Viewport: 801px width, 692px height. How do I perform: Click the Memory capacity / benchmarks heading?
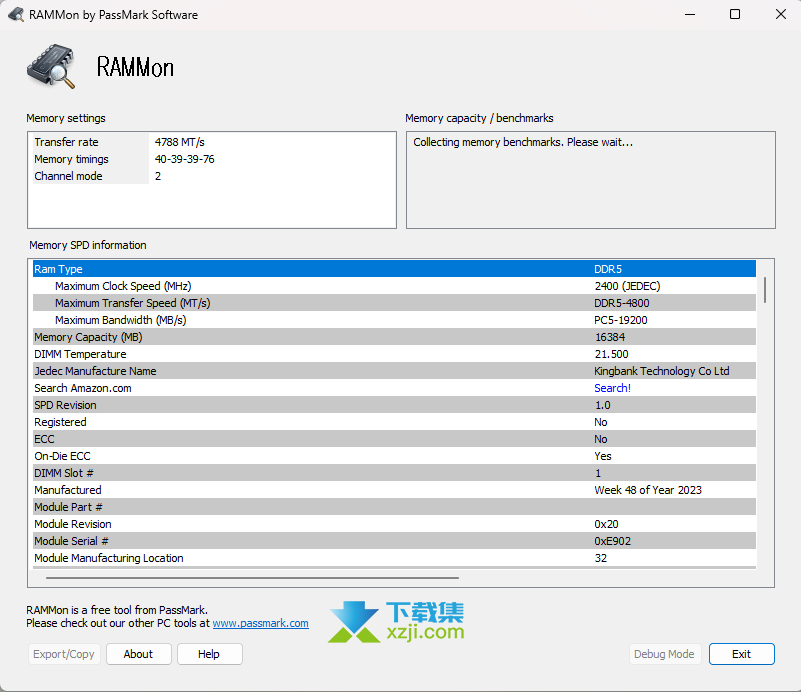tap(479, 118)
